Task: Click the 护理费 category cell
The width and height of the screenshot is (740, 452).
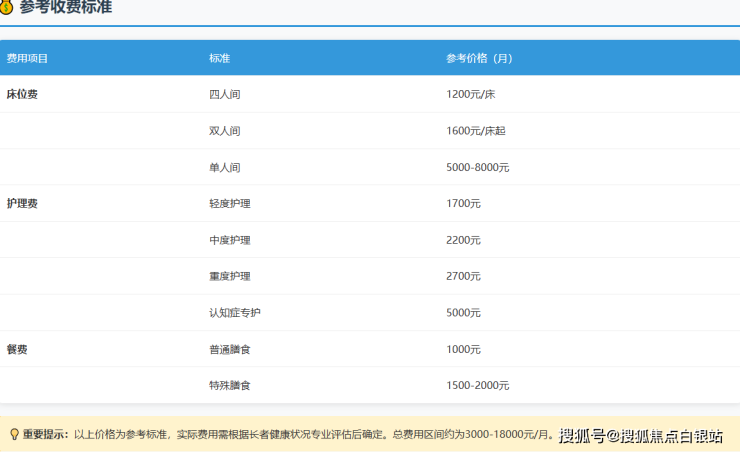Action: (22, 203)
